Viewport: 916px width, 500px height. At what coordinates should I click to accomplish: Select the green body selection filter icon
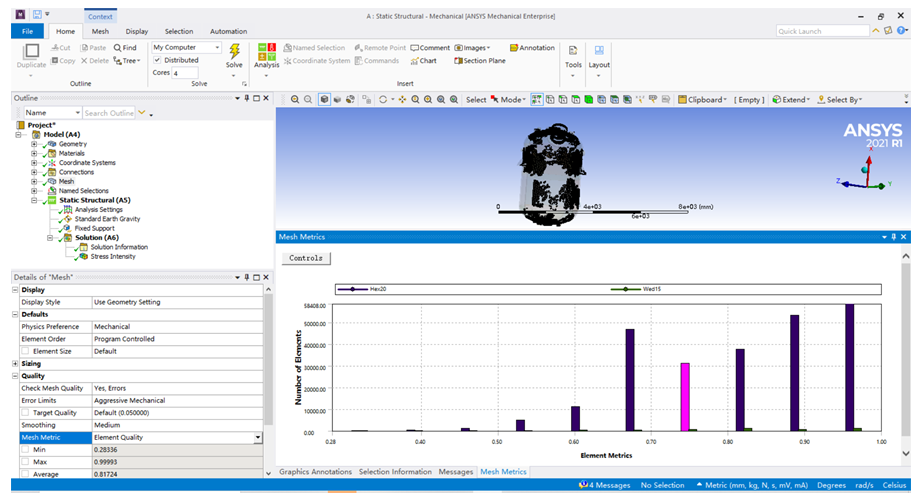pos(588,100)
